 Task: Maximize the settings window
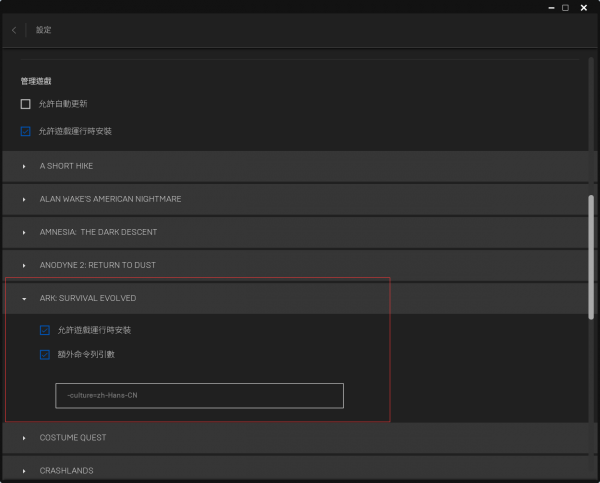coord(565,7)
